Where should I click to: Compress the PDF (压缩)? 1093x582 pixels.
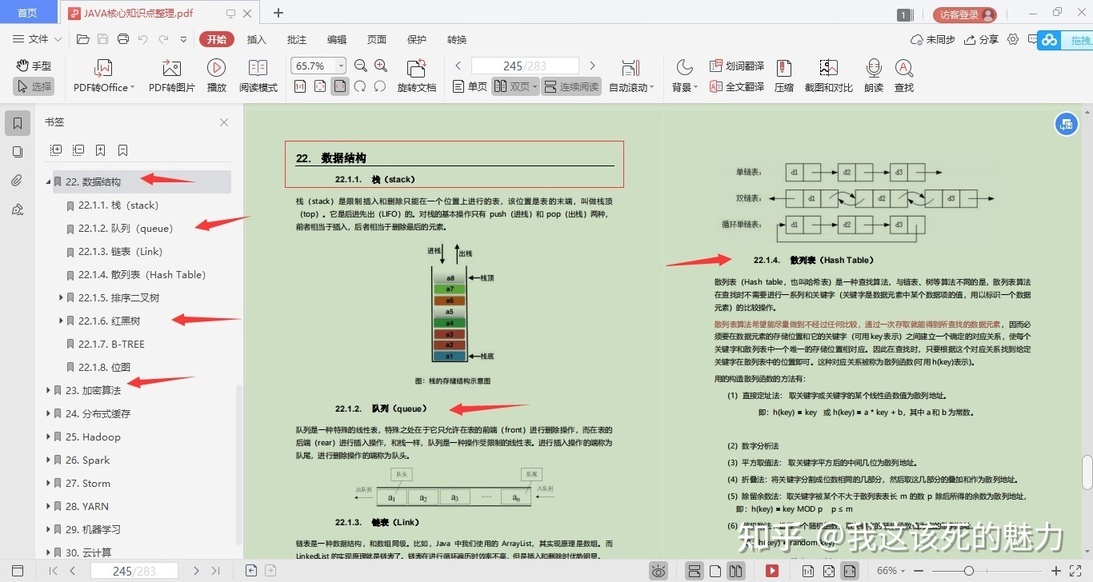point(784,76)
